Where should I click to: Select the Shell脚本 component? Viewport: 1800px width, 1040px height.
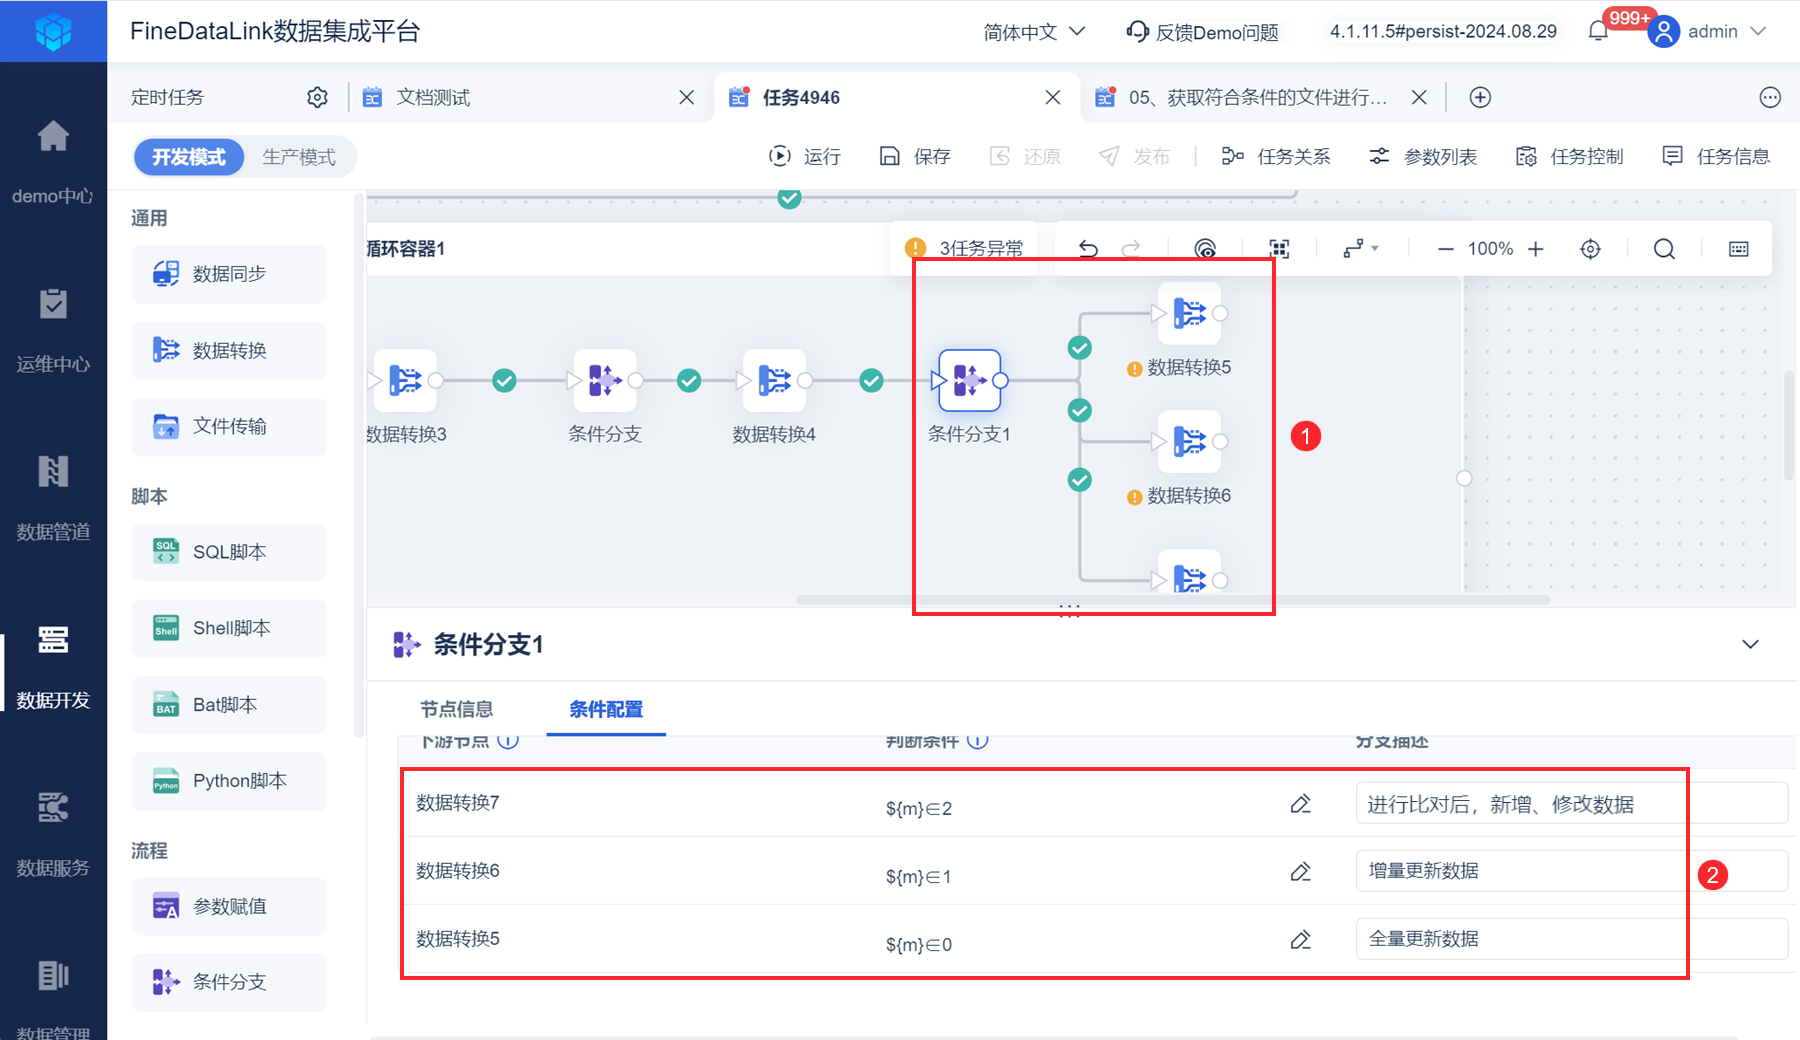(x=229, y=628)
